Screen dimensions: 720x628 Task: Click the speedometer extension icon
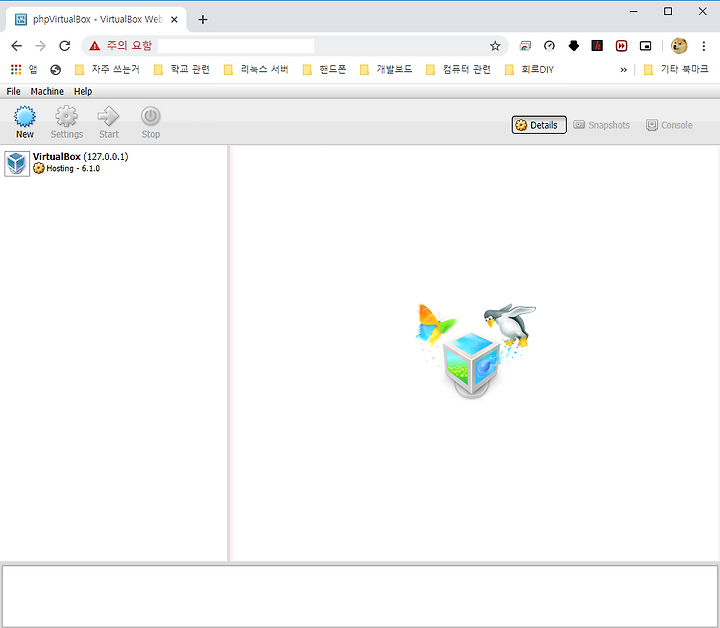pos(549,46)
